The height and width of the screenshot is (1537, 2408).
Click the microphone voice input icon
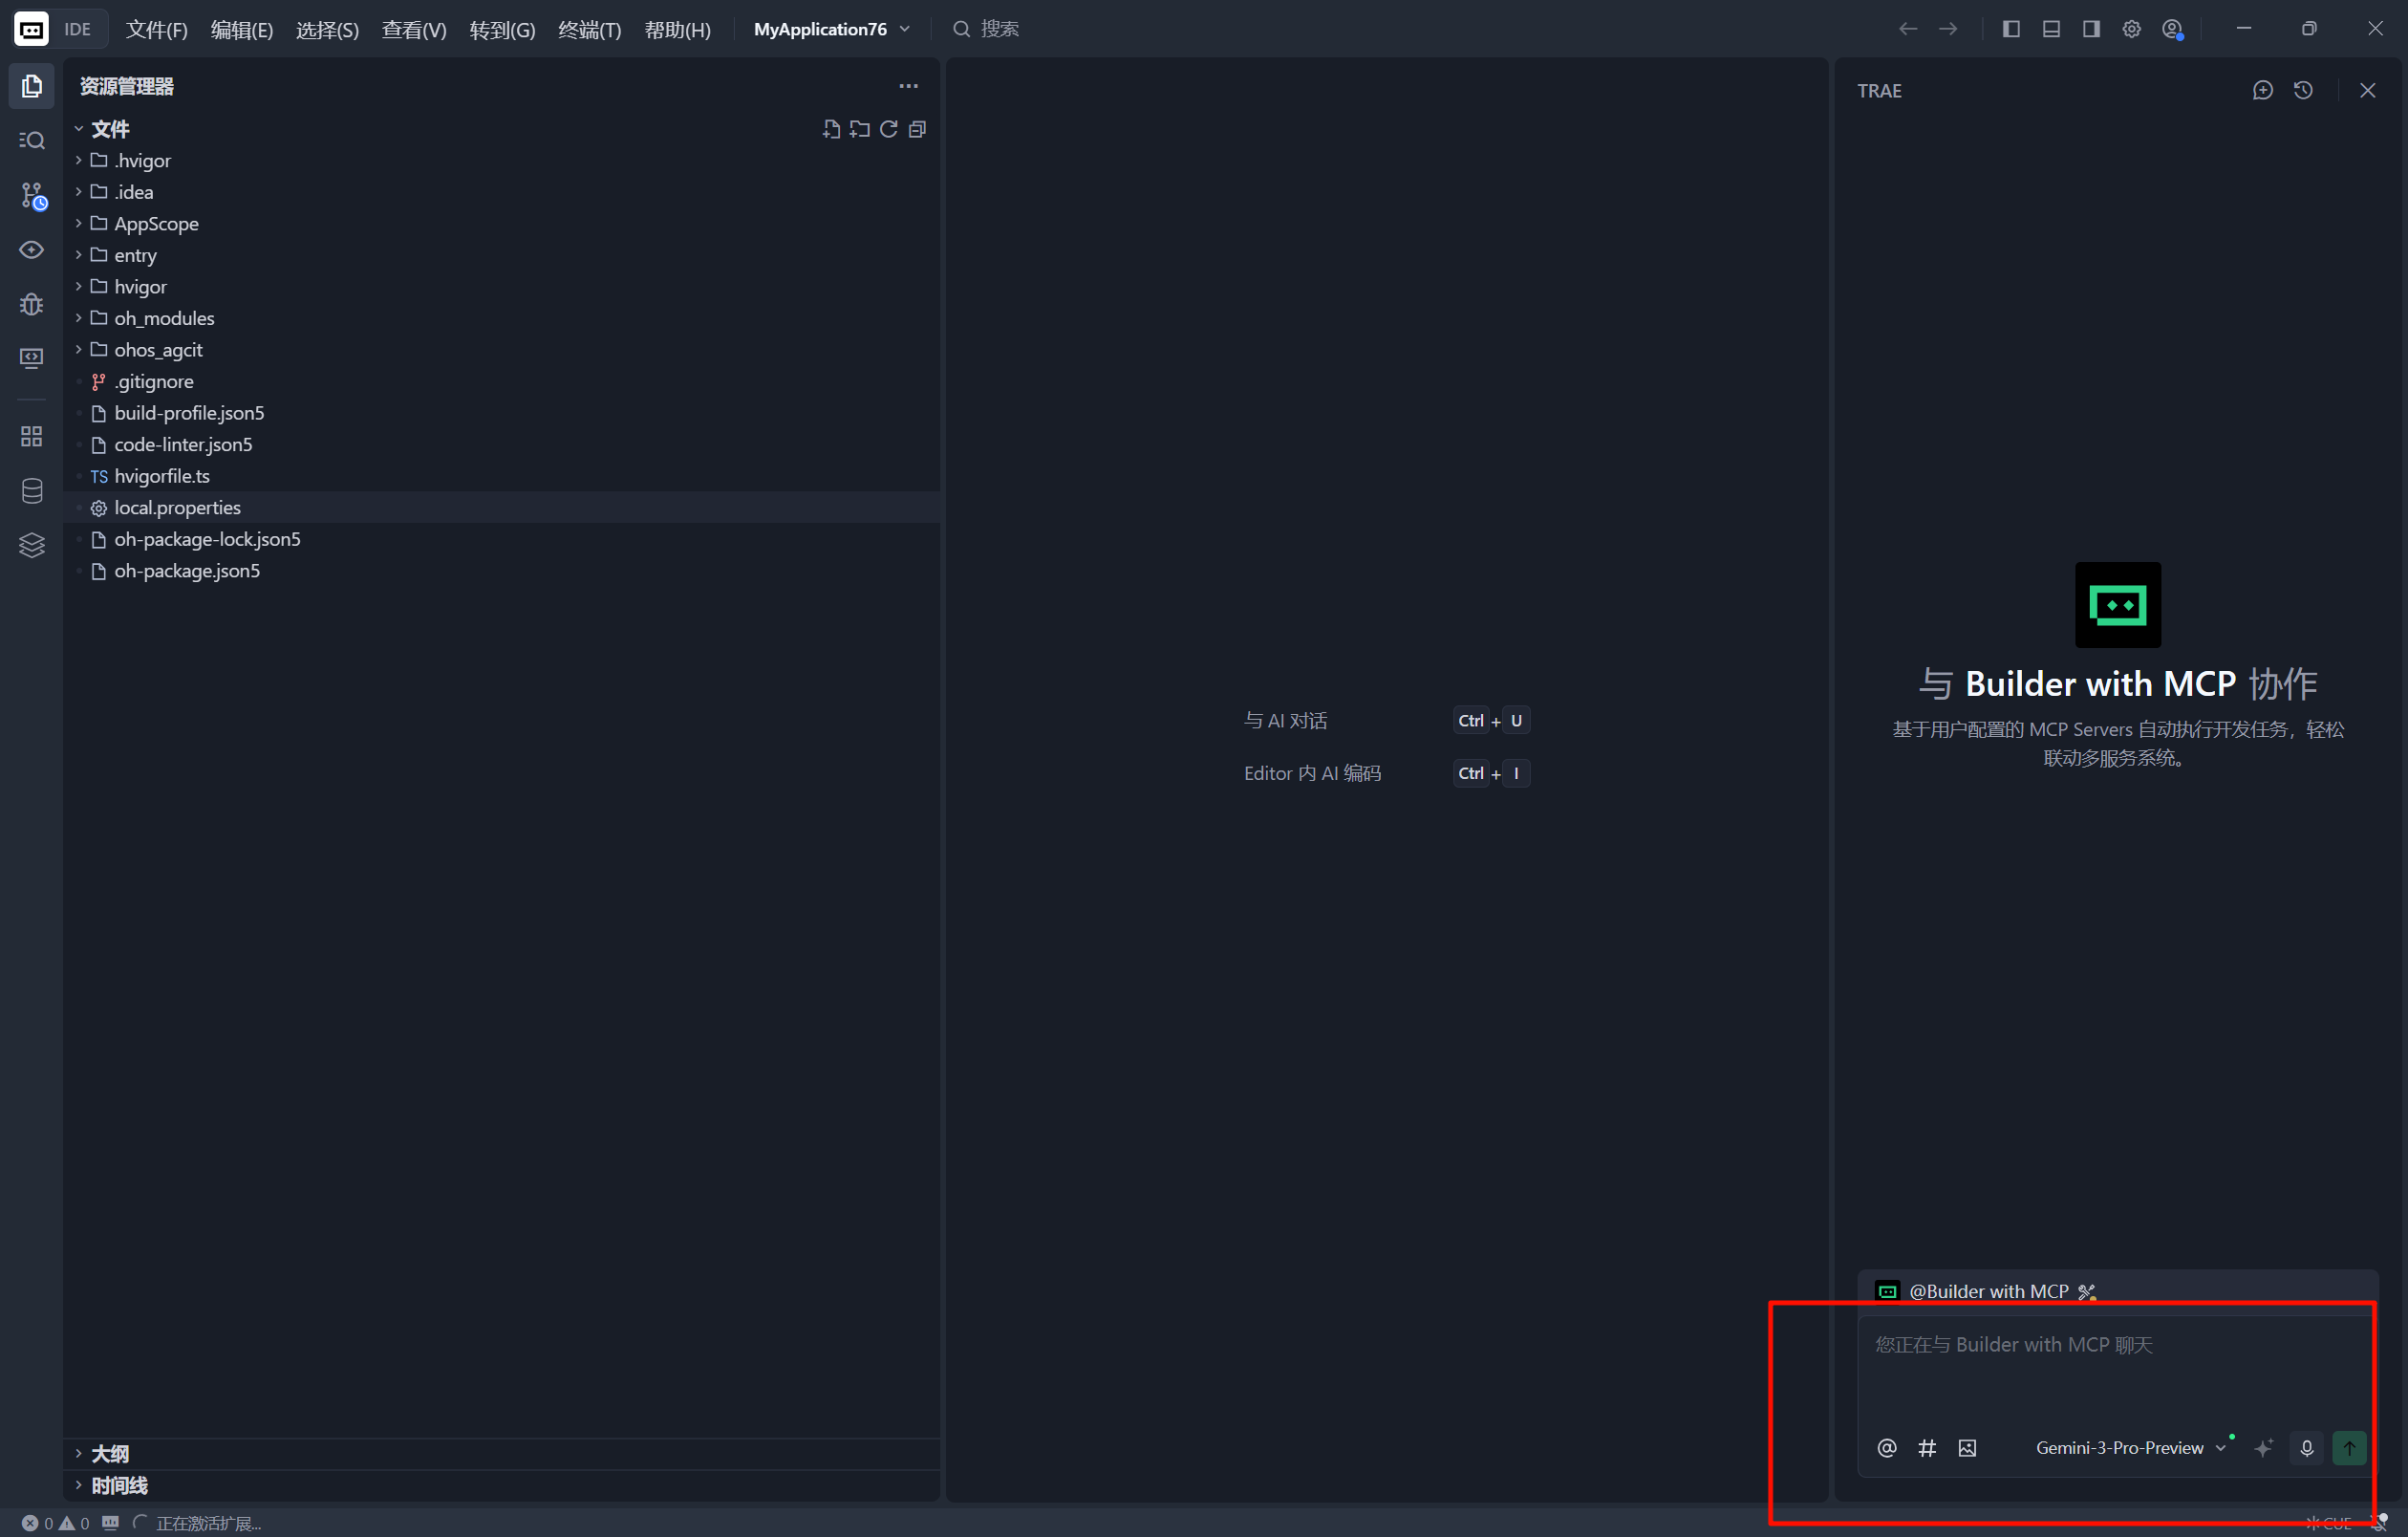(2306, 1448)
